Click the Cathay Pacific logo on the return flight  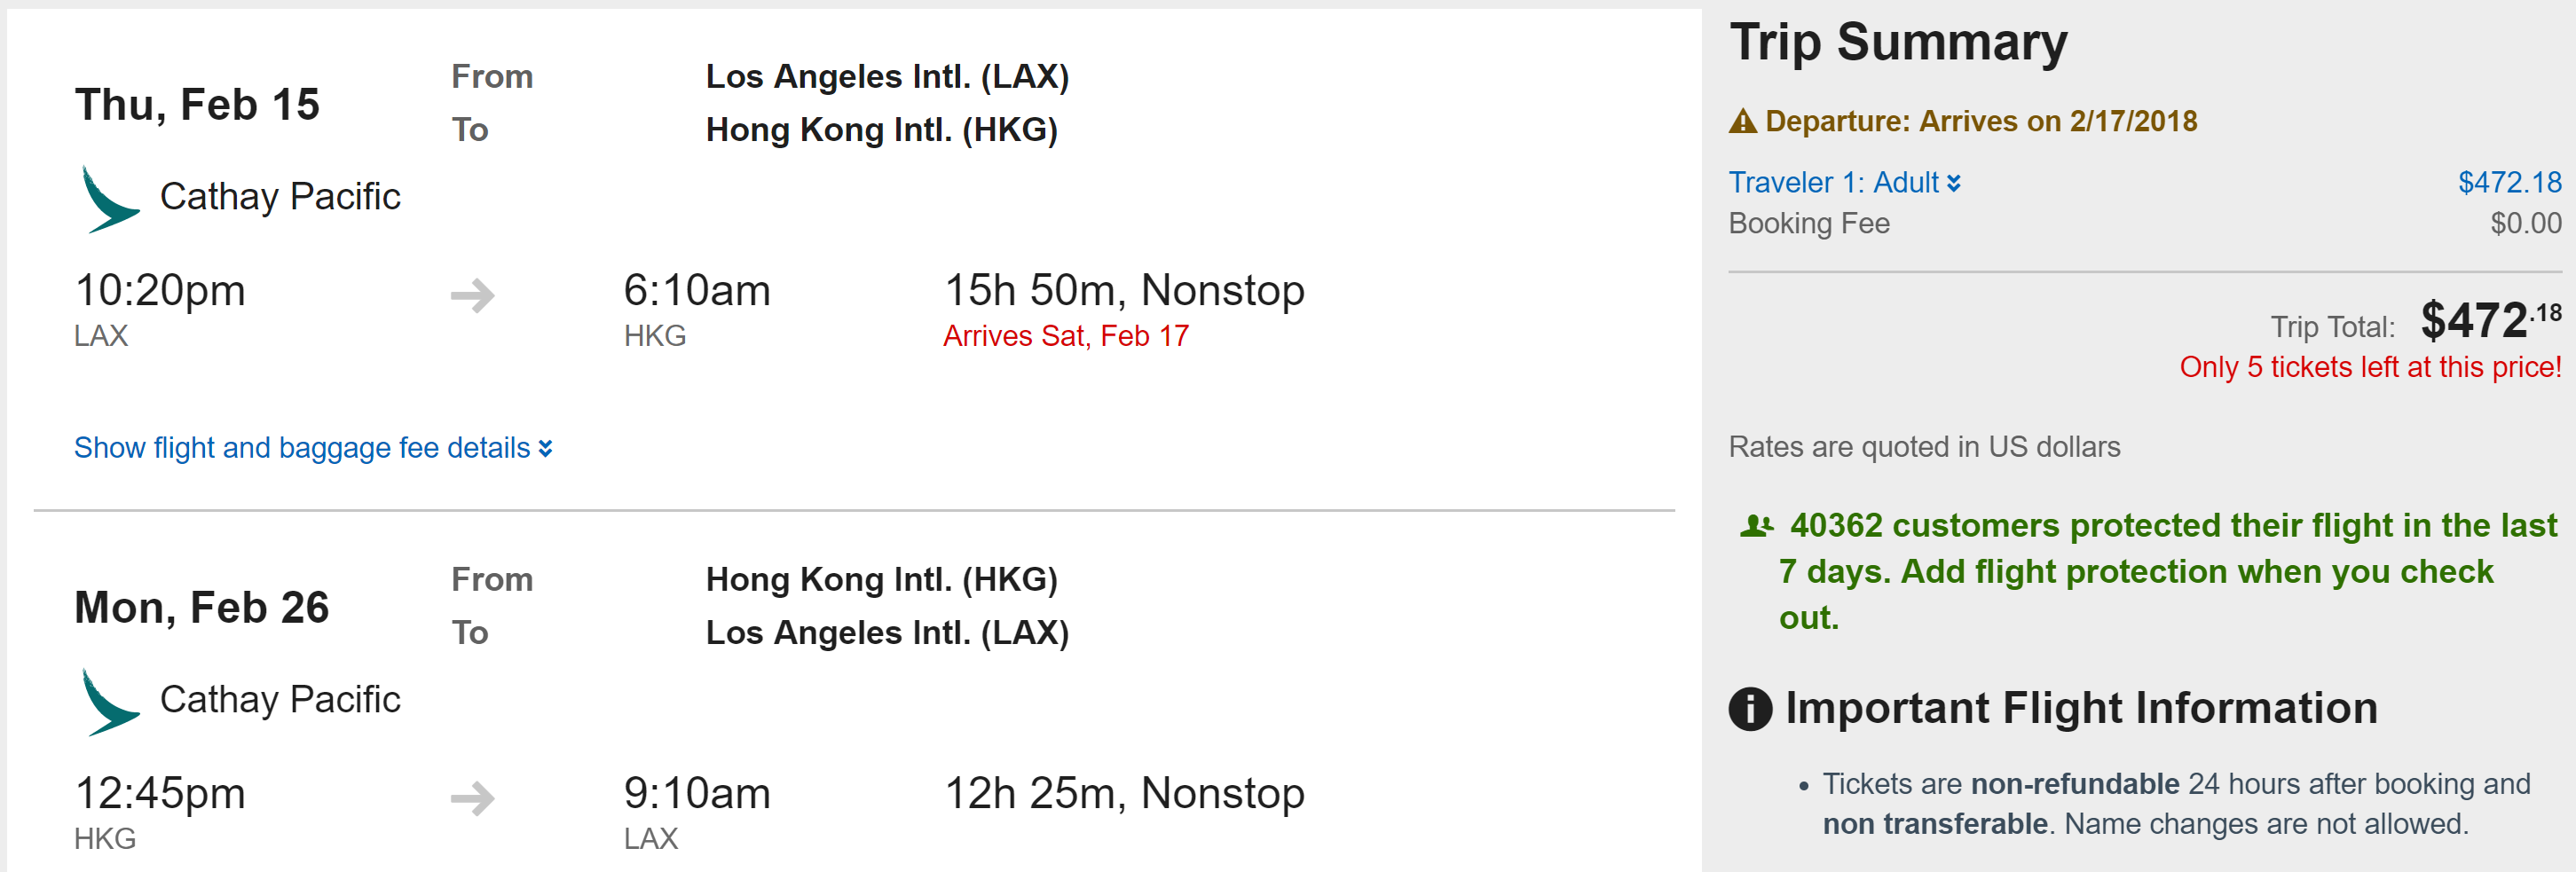[x=108, y=703]
